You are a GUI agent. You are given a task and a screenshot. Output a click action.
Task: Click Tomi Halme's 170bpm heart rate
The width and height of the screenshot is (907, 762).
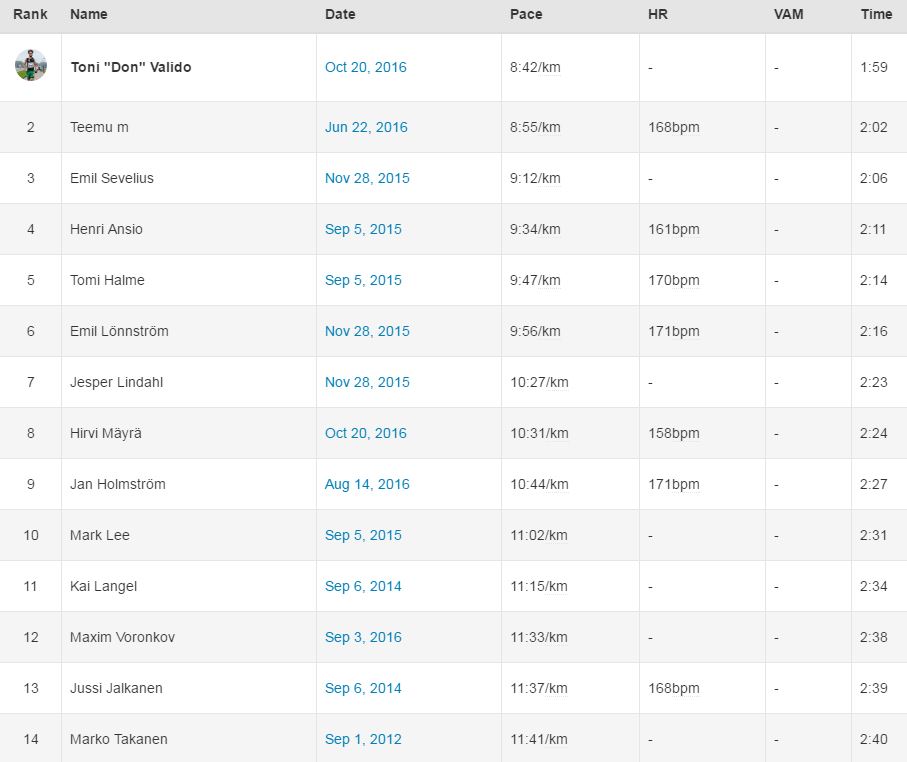click(x=674, y=280)
